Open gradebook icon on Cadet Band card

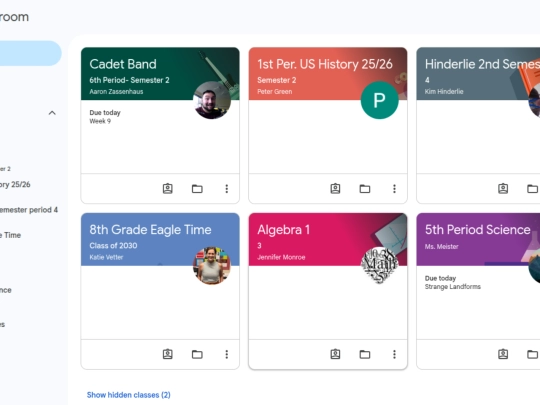coord(168,188)
